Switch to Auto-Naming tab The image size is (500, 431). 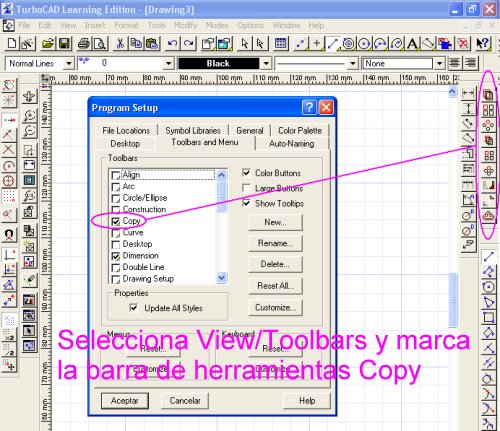[292, 144]
